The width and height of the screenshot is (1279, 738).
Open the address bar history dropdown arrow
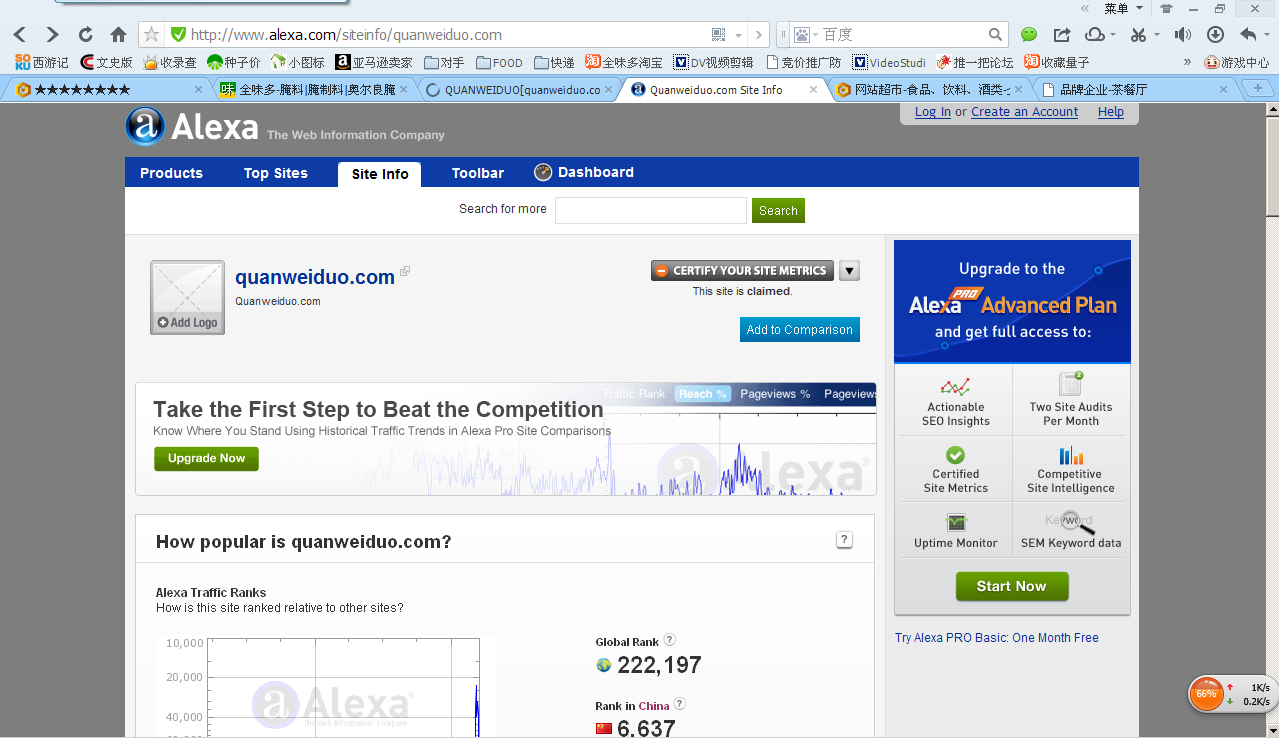739,35
